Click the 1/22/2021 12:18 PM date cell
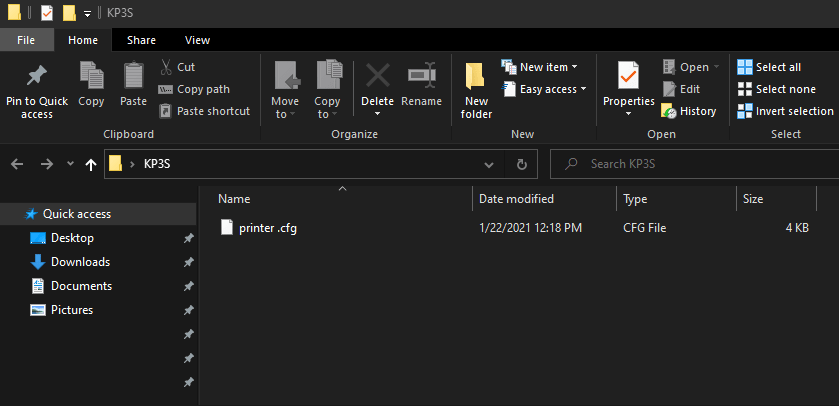Viewport: 839px width, 406px height. pos(530,228)
